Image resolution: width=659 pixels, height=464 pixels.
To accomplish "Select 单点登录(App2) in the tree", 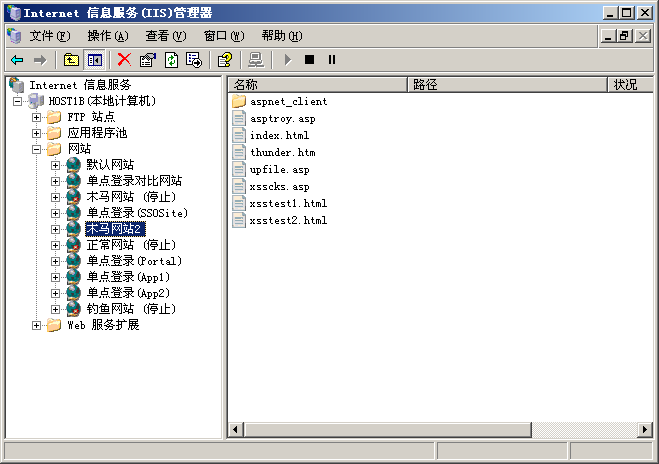I will (x=128, y=293).
